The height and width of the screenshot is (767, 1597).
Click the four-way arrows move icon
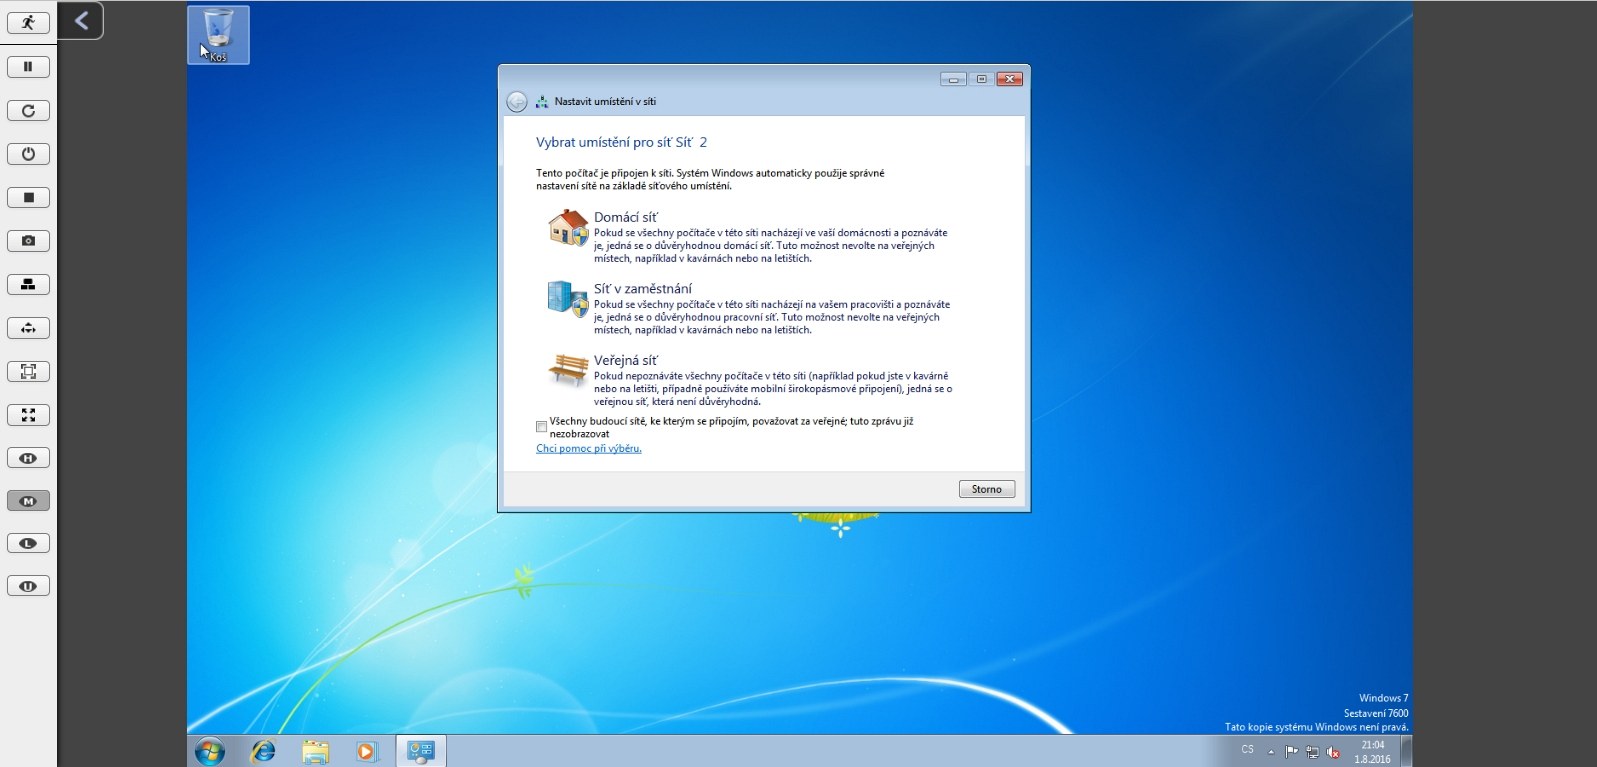pyautogui.click(x=28, y=328)
